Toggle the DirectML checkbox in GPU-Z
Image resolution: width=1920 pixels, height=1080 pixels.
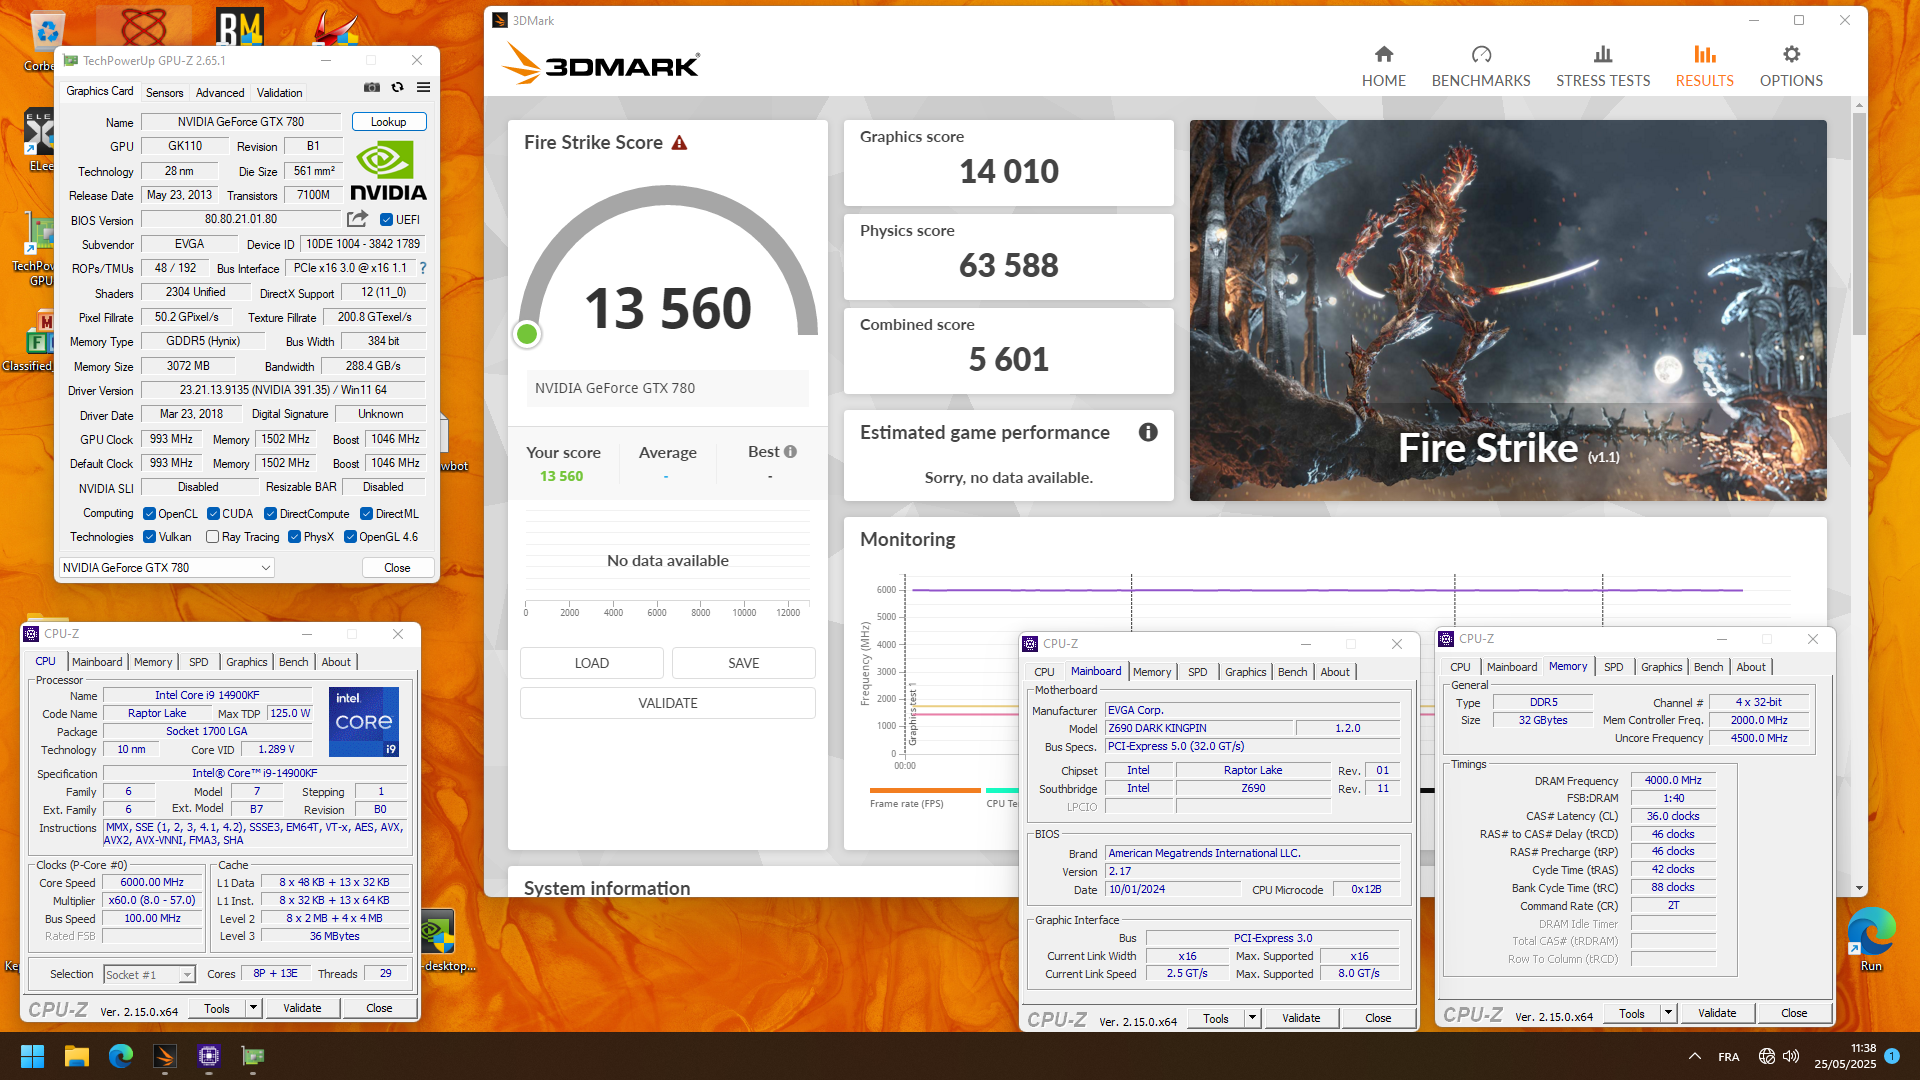(366, 514)
